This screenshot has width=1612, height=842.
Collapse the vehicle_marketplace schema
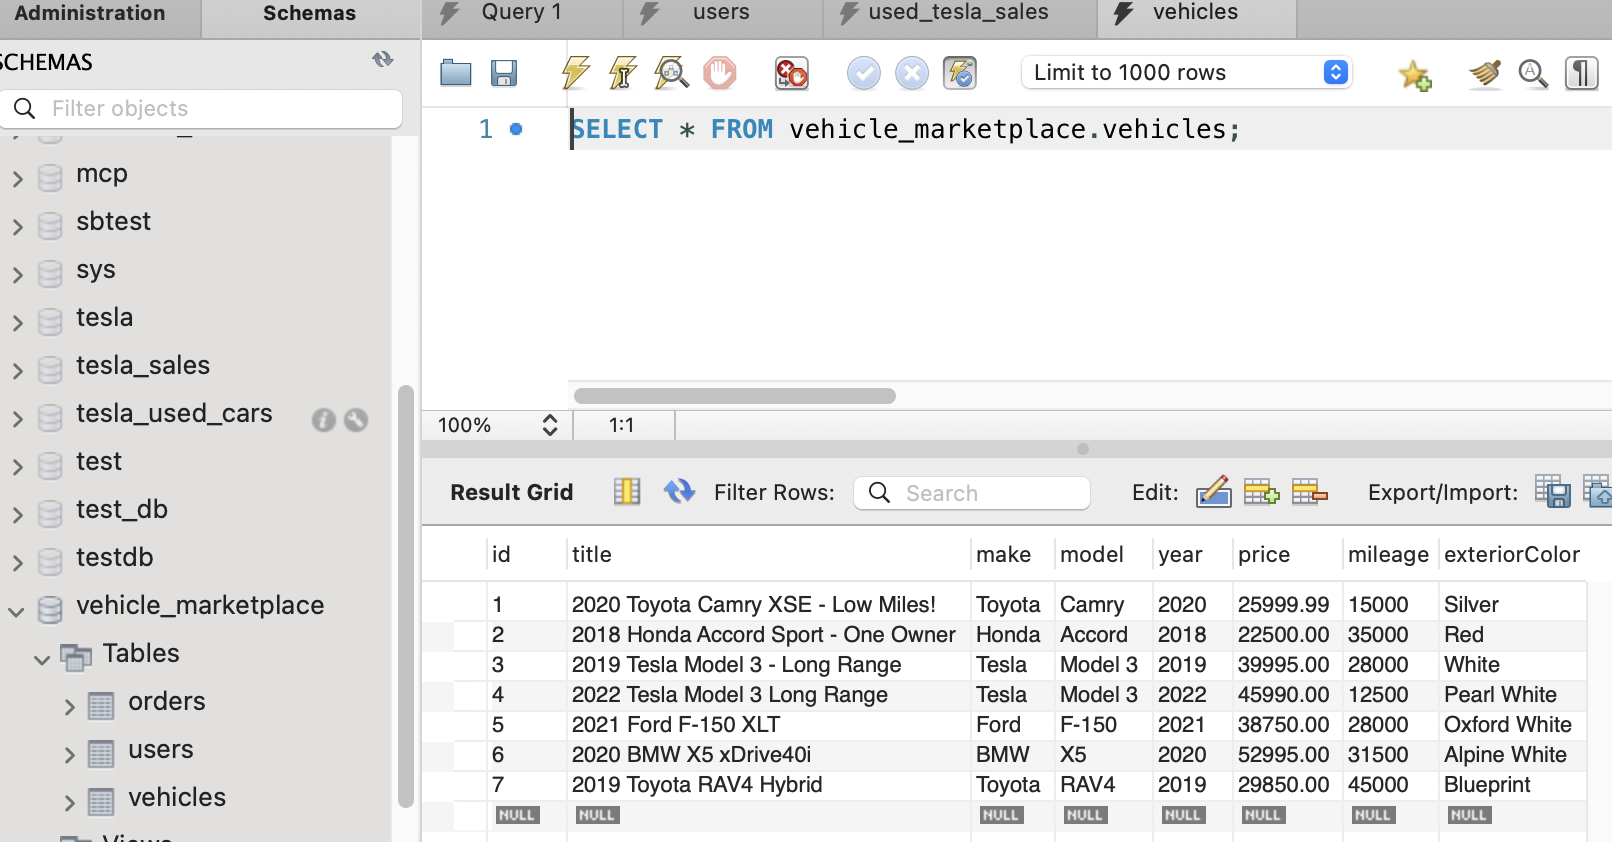pyautogui.click(x=17, y=611)
